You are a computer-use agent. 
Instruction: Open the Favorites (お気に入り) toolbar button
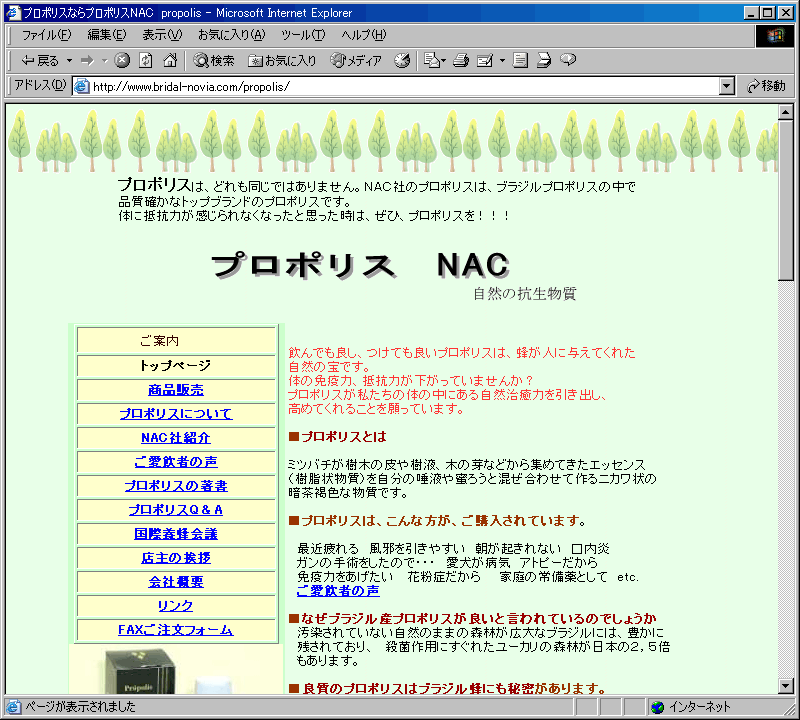(x=282, y=61)
